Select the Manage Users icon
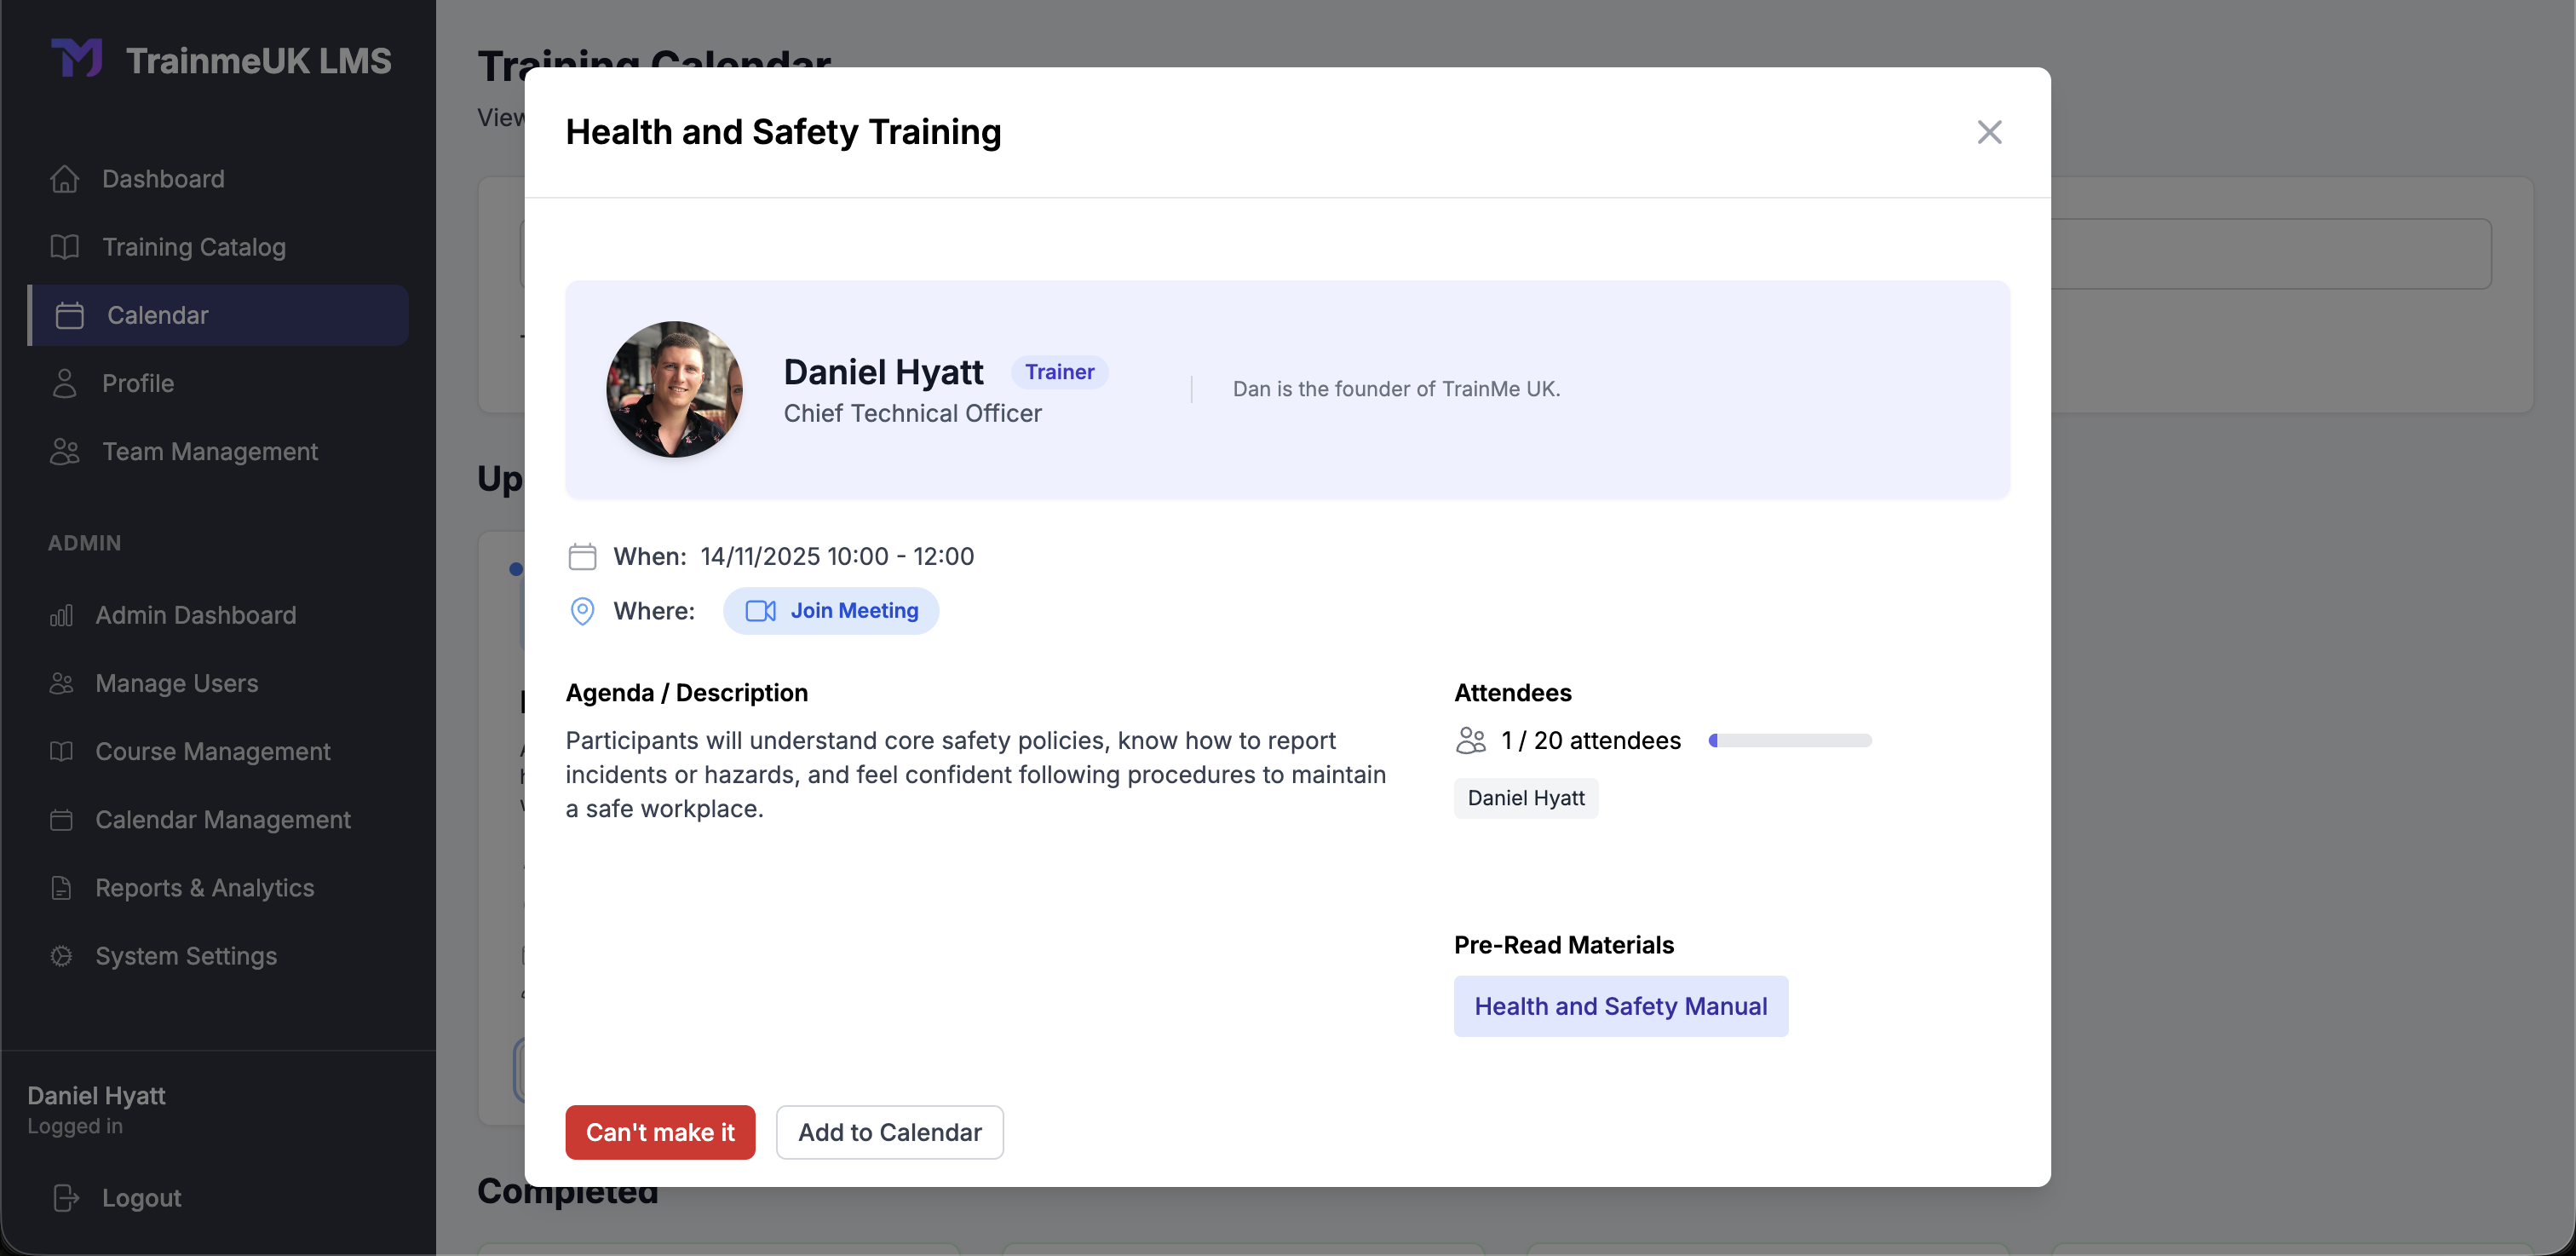 [61, 683]
